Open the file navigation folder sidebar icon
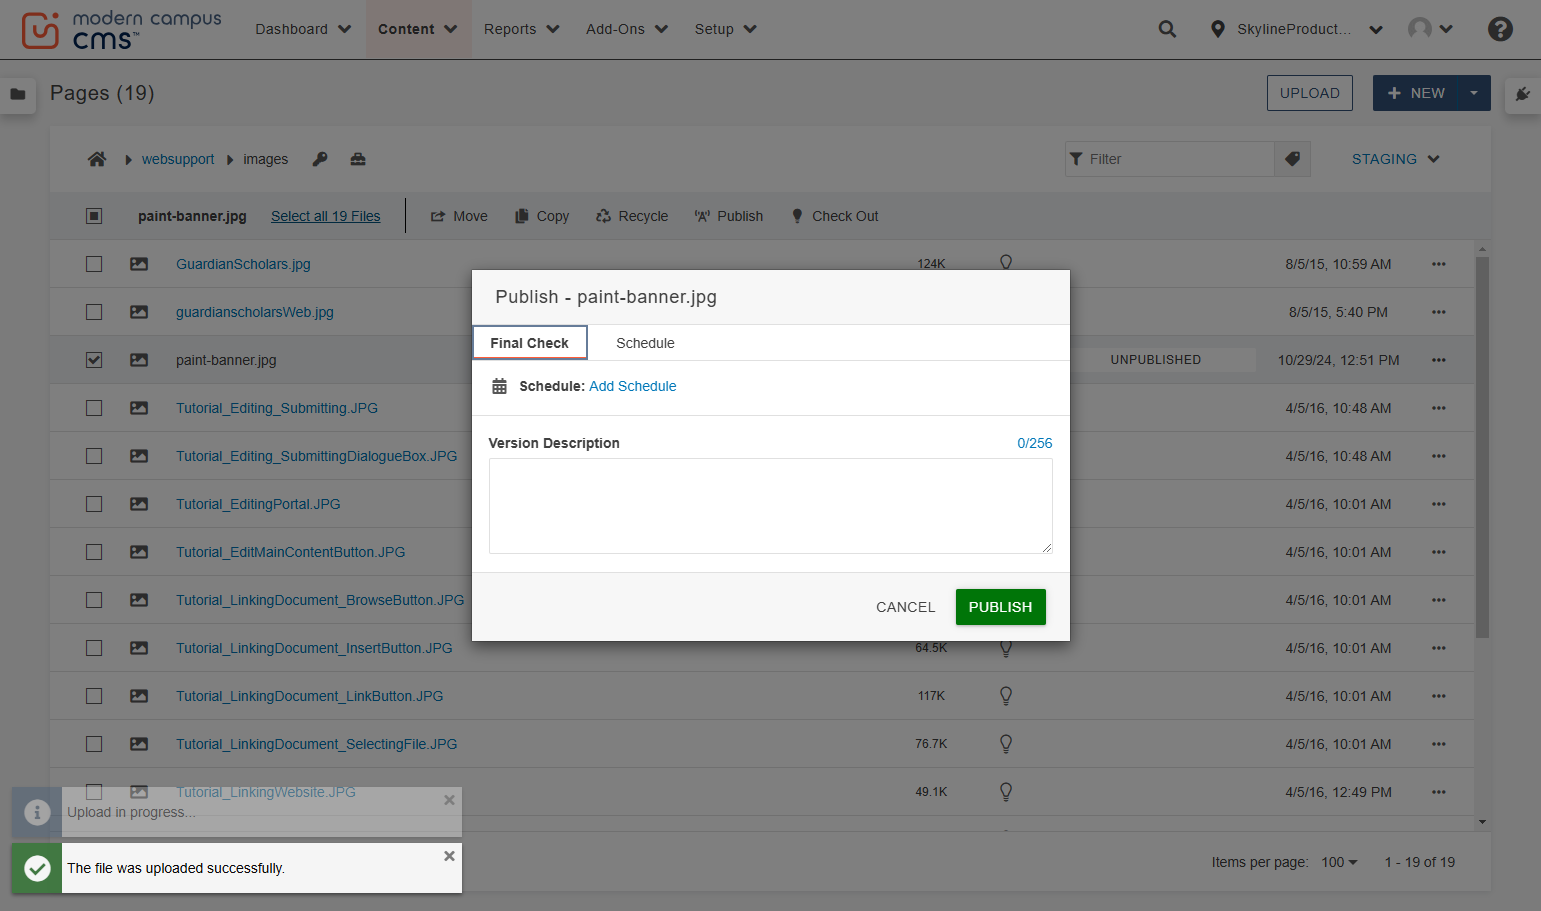 pos(18,94)
